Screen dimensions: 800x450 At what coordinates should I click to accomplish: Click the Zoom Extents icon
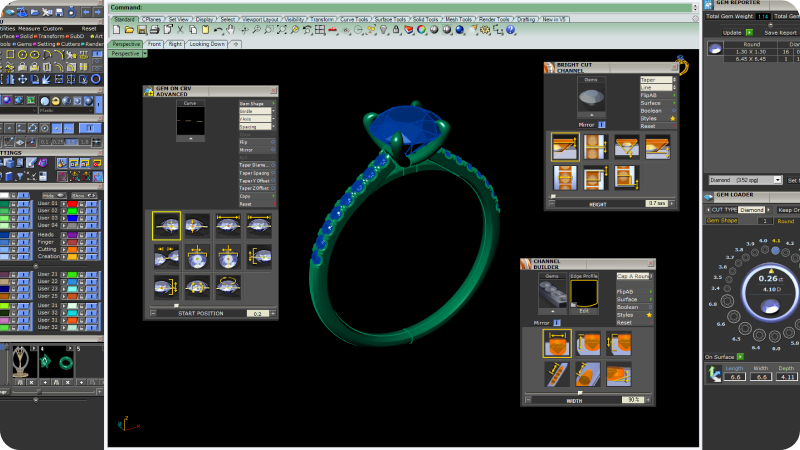[x=282, y=30]
